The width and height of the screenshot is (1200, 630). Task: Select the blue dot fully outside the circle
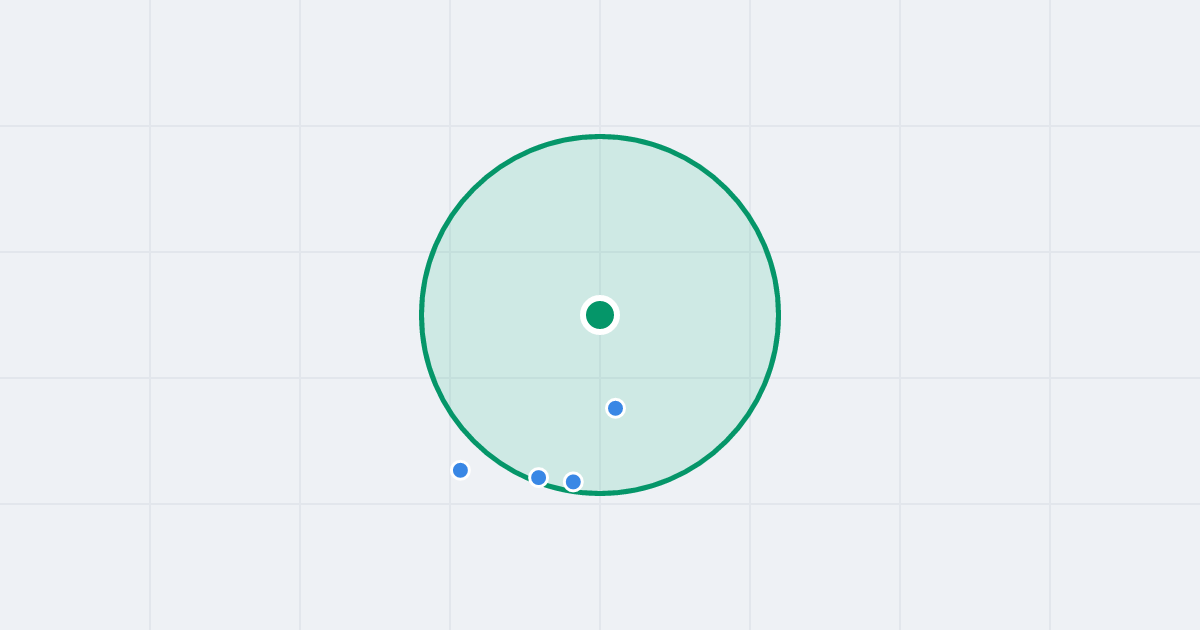(x=460, y=470)
